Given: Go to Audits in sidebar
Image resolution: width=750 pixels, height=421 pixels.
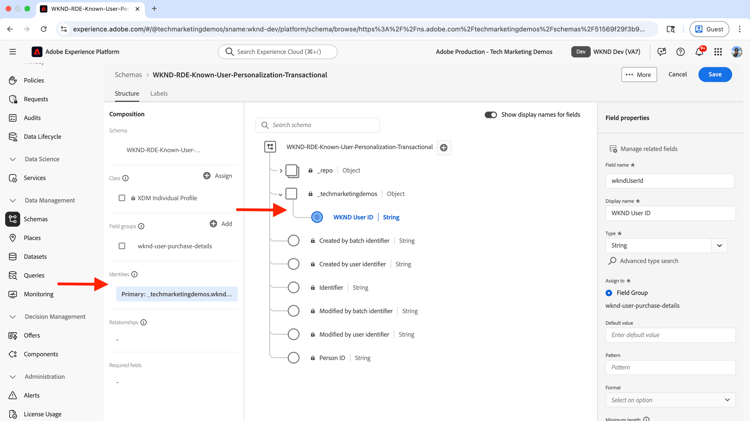Looking at the screenshot, I should [x=32, y=118].
